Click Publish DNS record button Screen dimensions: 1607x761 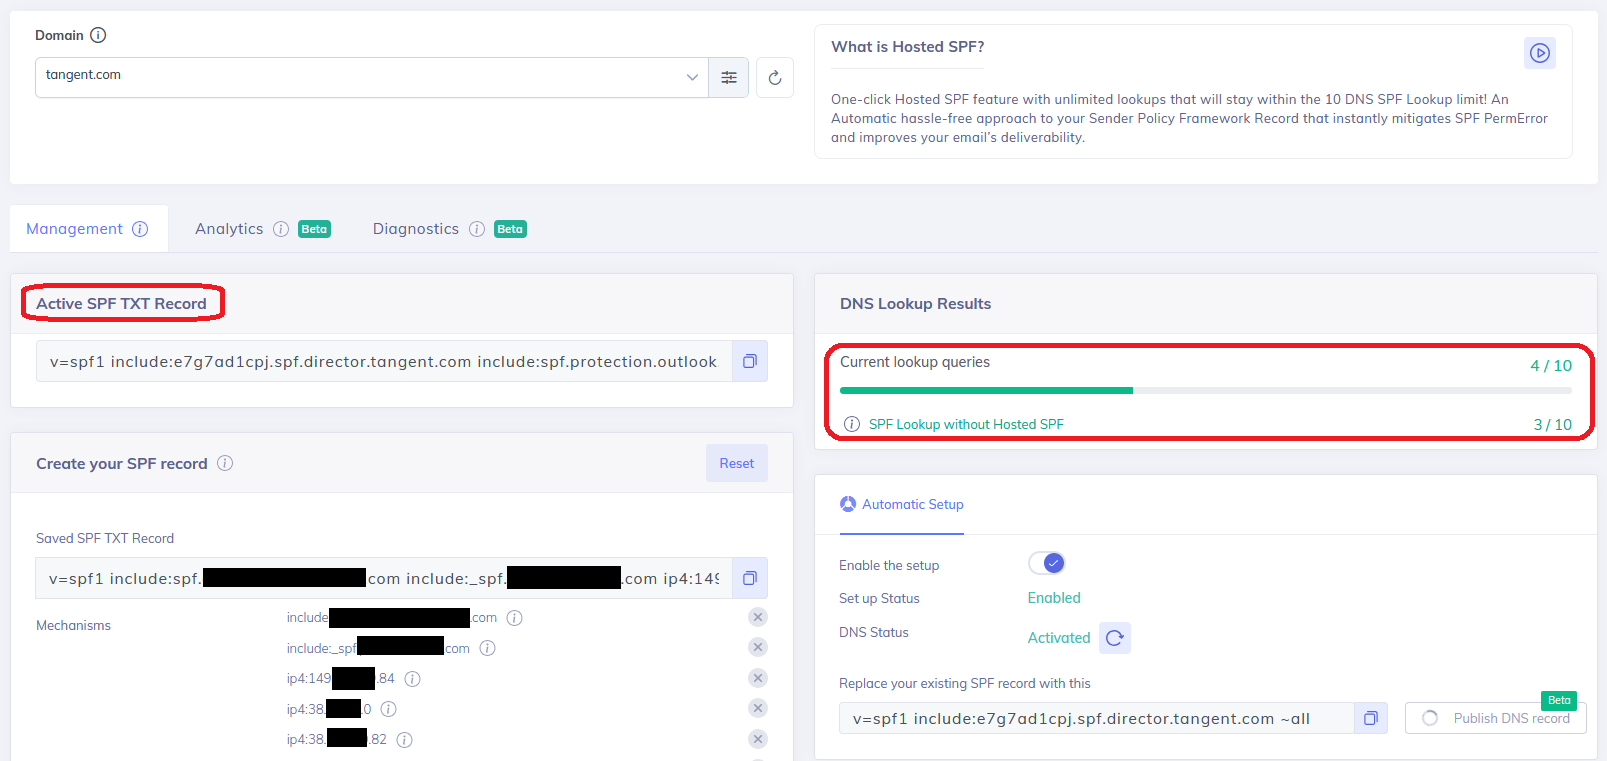click(1496, 718)
